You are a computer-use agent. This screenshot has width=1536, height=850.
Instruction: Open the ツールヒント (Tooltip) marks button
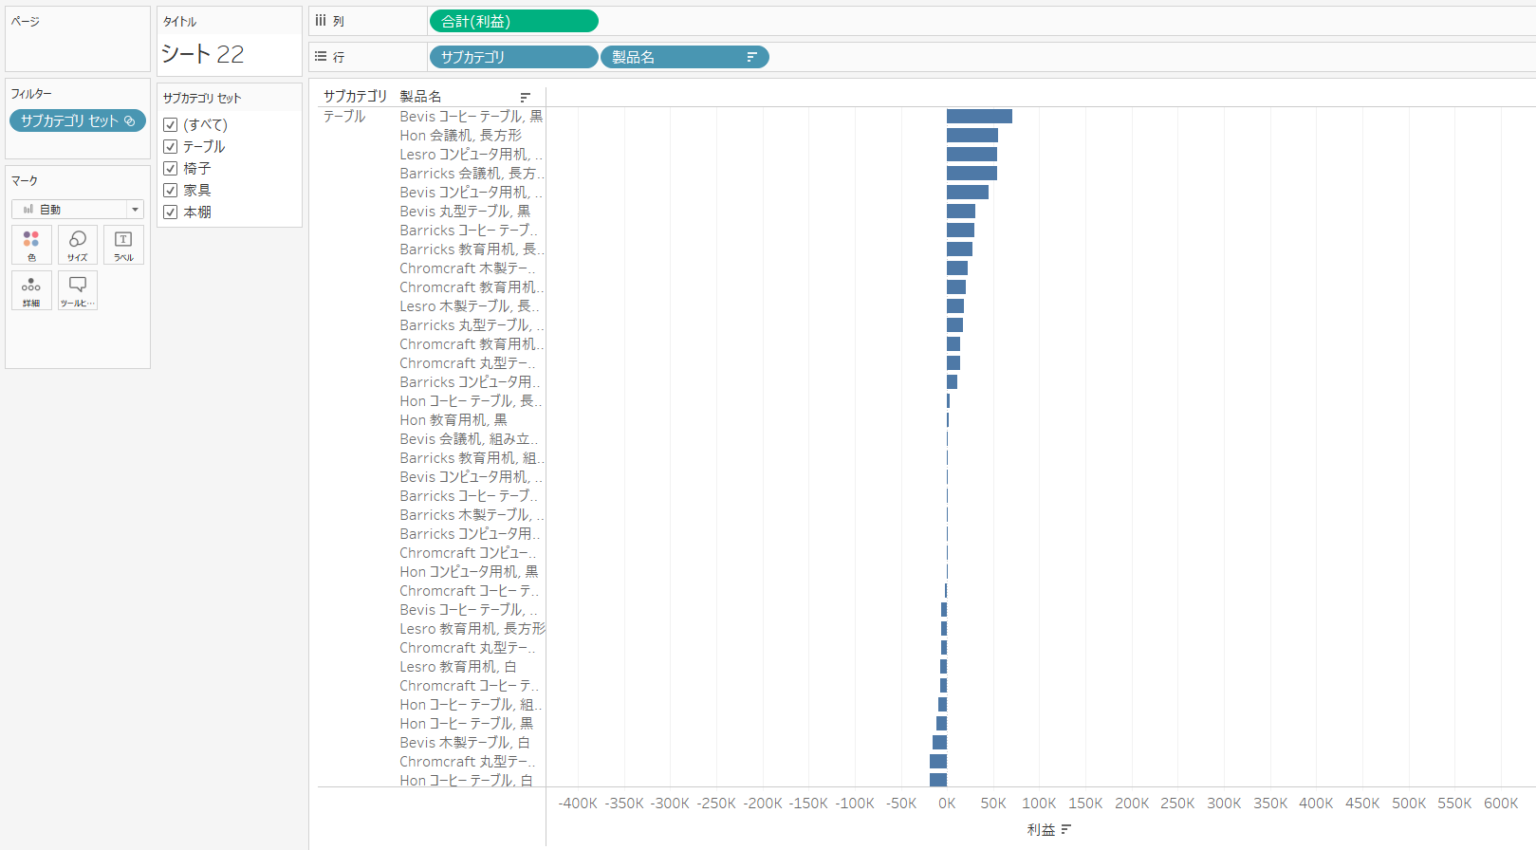pos(77,290)
